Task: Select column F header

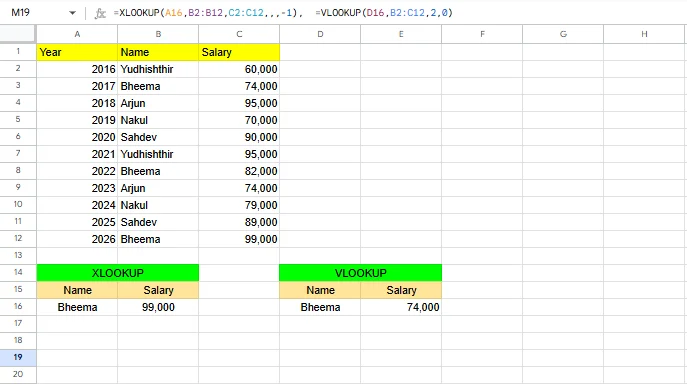Action: tap(482, 34)
